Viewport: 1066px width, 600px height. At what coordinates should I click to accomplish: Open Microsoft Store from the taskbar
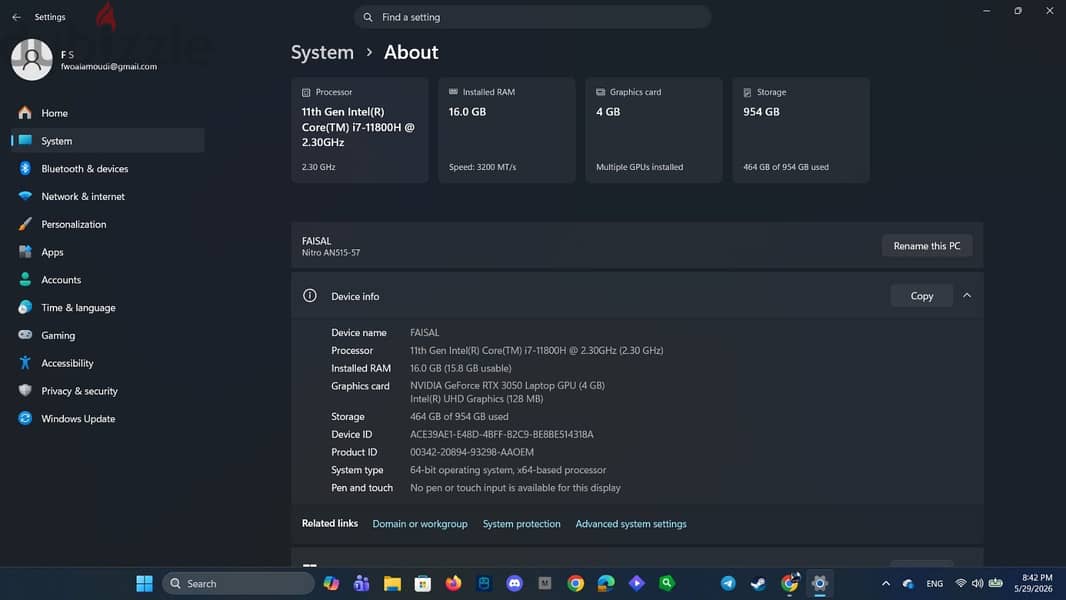pyautogui.click(x=423, y=583)
